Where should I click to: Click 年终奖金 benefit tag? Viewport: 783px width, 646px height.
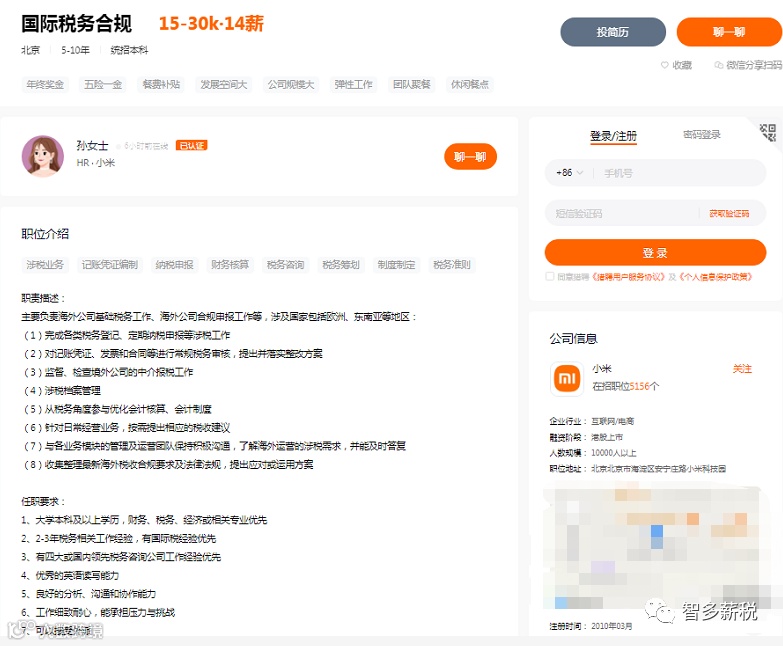45,84
